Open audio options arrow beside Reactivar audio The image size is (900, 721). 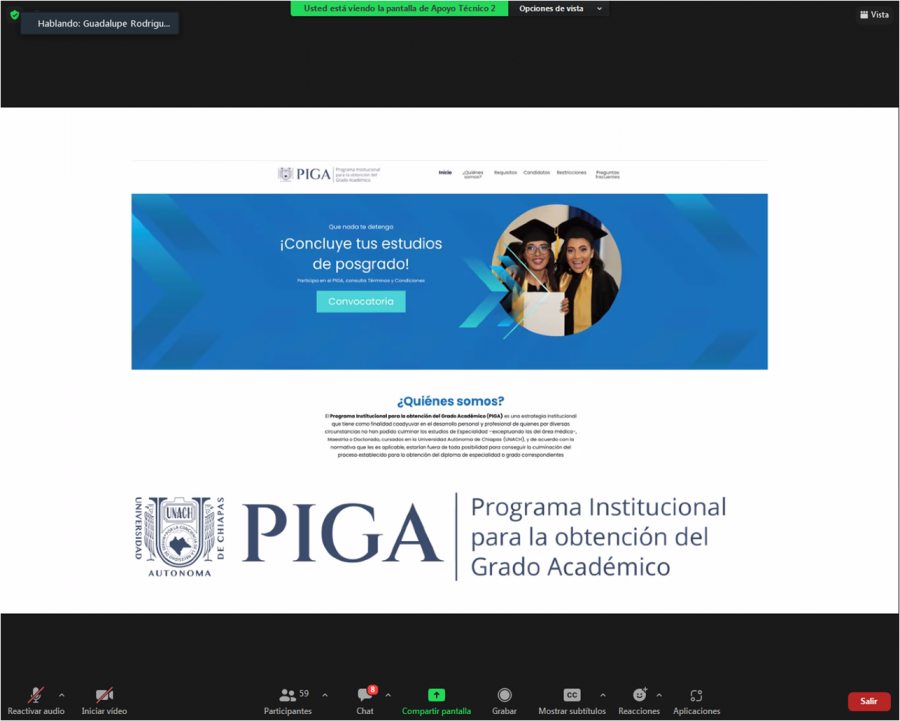[61, 695]
